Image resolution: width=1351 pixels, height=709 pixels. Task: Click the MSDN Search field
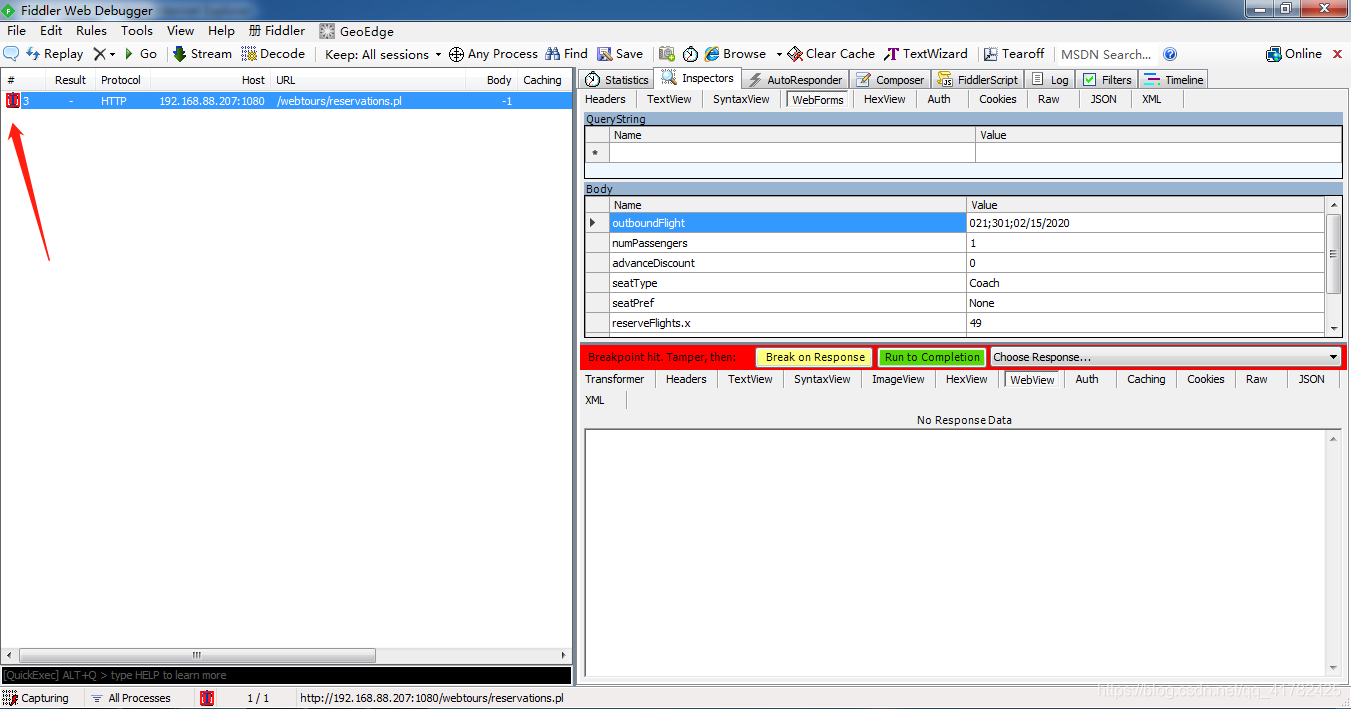1107,54
